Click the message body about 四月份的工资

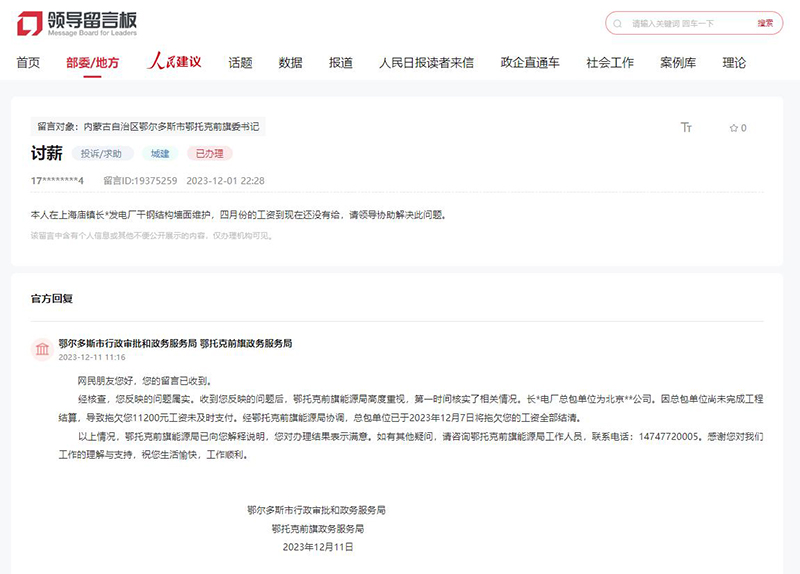[239, 215]
